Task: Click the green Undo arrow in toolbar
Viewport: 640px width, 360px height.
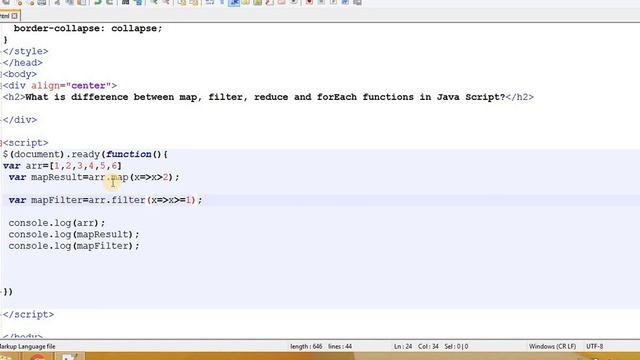Action: tap(98, 2)
